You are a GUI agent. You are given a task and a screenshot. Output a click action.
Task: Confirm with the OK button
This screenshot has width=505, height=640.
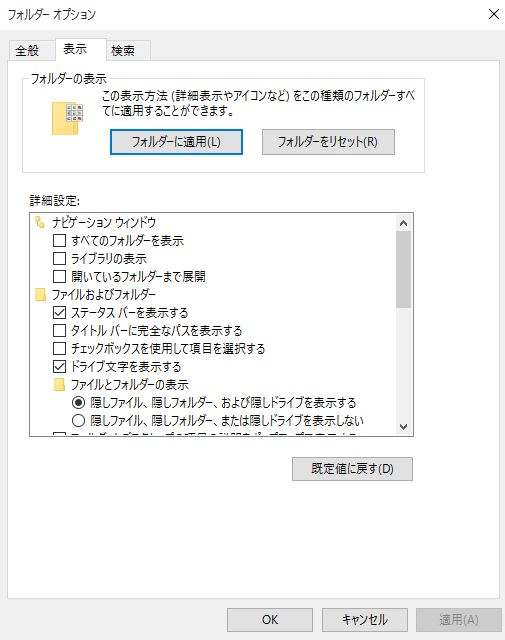[x=270, y=620]
